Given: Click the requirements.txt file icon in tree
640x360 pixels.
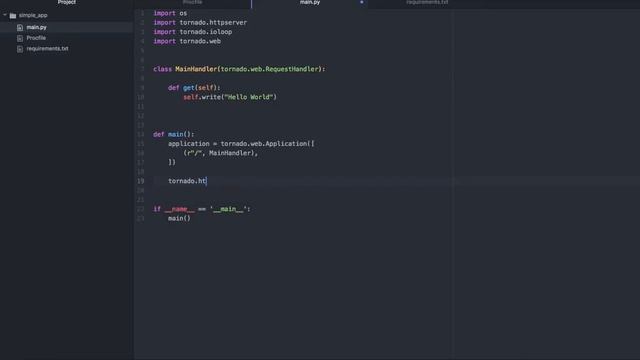Looking at the screenshot, I should [x=20, y=49].
